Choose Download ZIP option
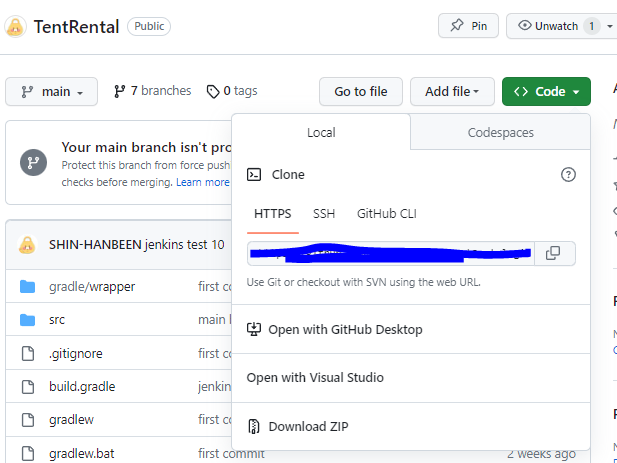617x463 pixels. [411, 426]
